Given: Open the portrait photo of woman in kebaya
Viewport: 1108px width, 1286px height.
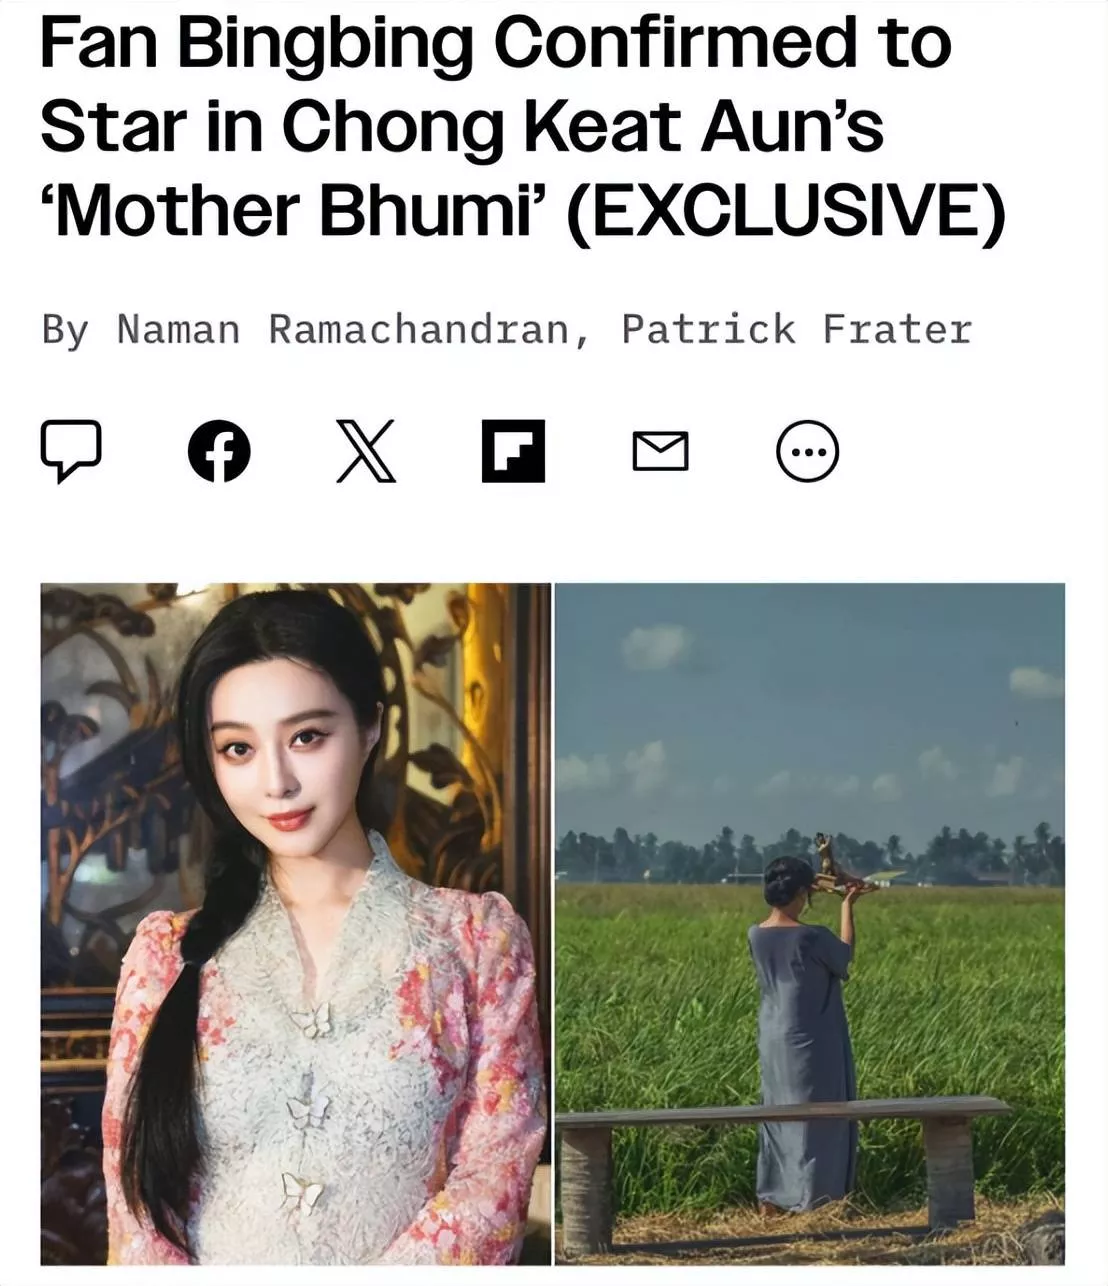Looking at the screenshot, I should 296,924.
